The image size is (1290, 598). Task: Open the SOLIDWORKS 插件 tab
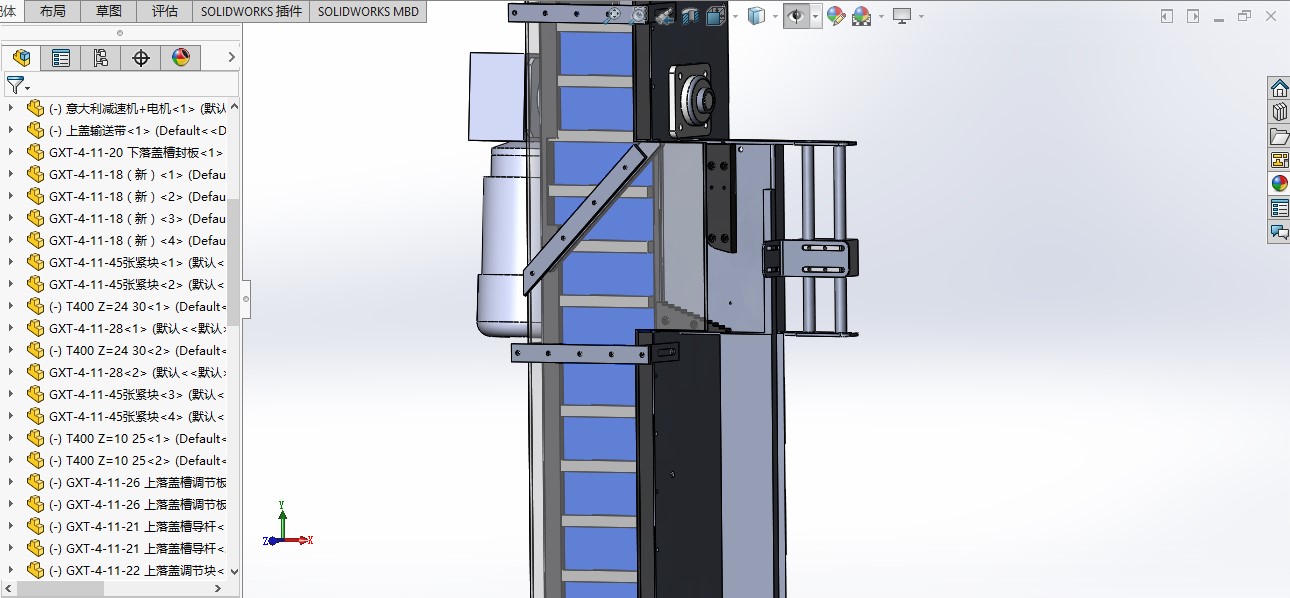point(251,11)
